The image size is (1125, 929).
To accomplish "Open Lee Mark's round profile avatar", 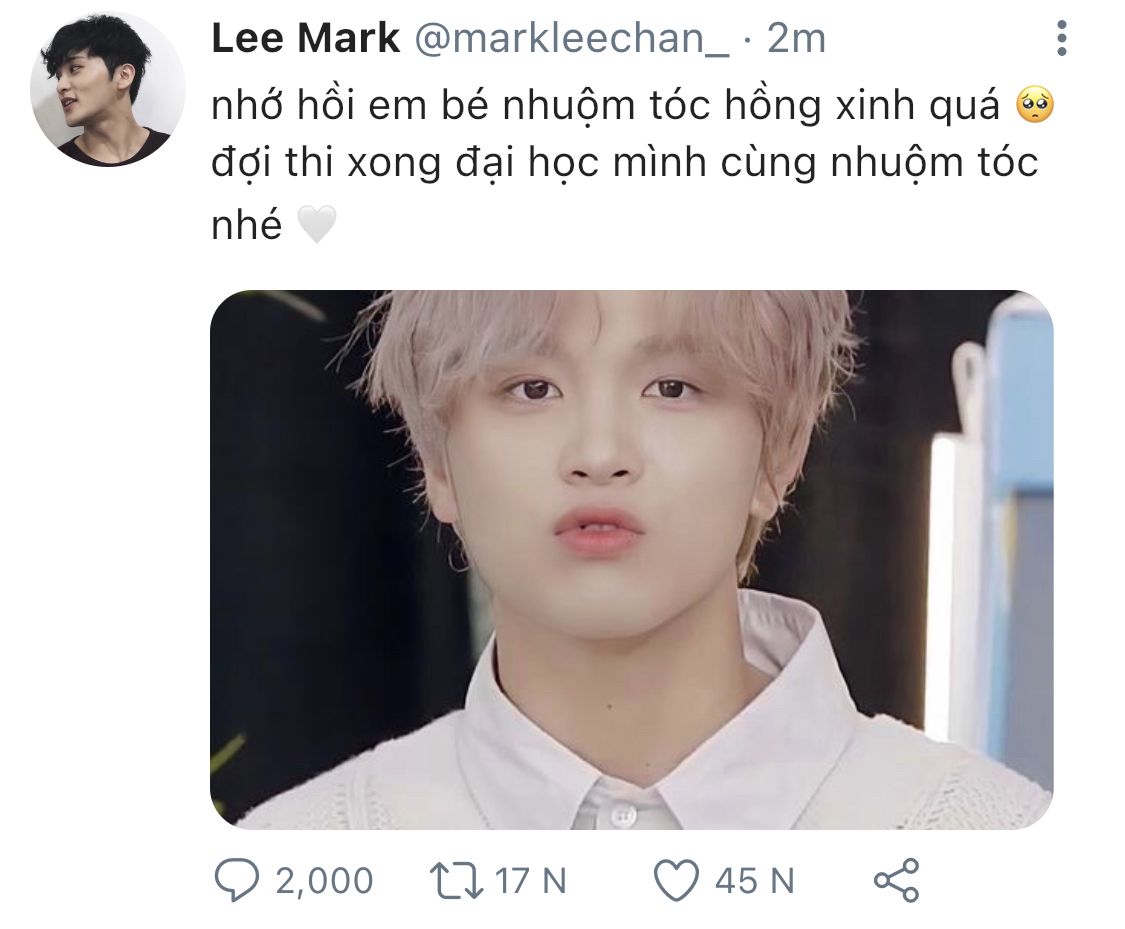I will pyautogui.click(x=108, y=88).
